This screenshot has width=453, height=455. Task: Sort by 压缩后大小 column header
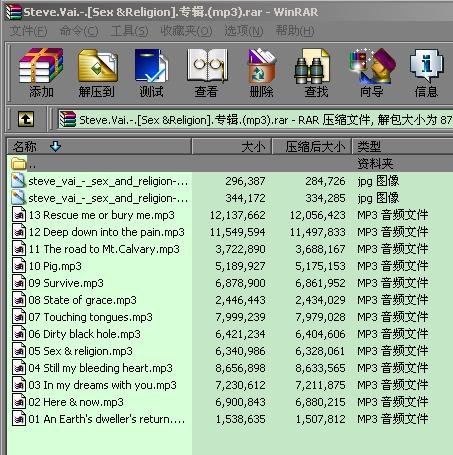(312, 146)
